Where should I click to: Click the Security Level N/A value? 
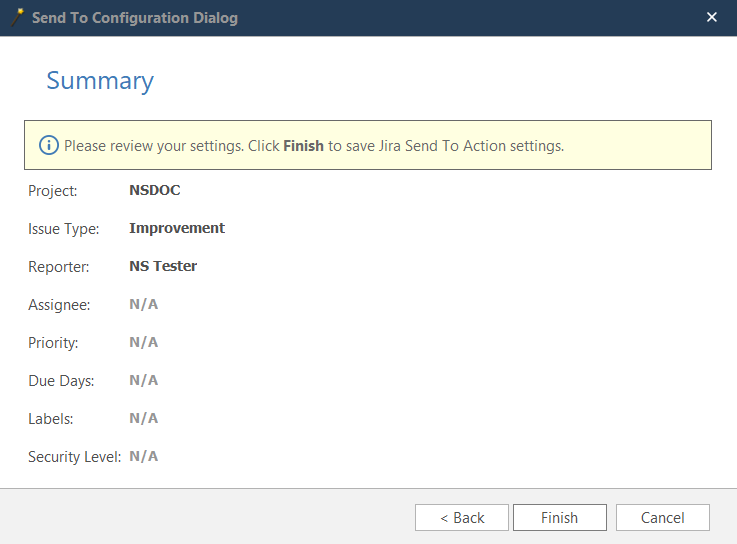coord(144,456)
